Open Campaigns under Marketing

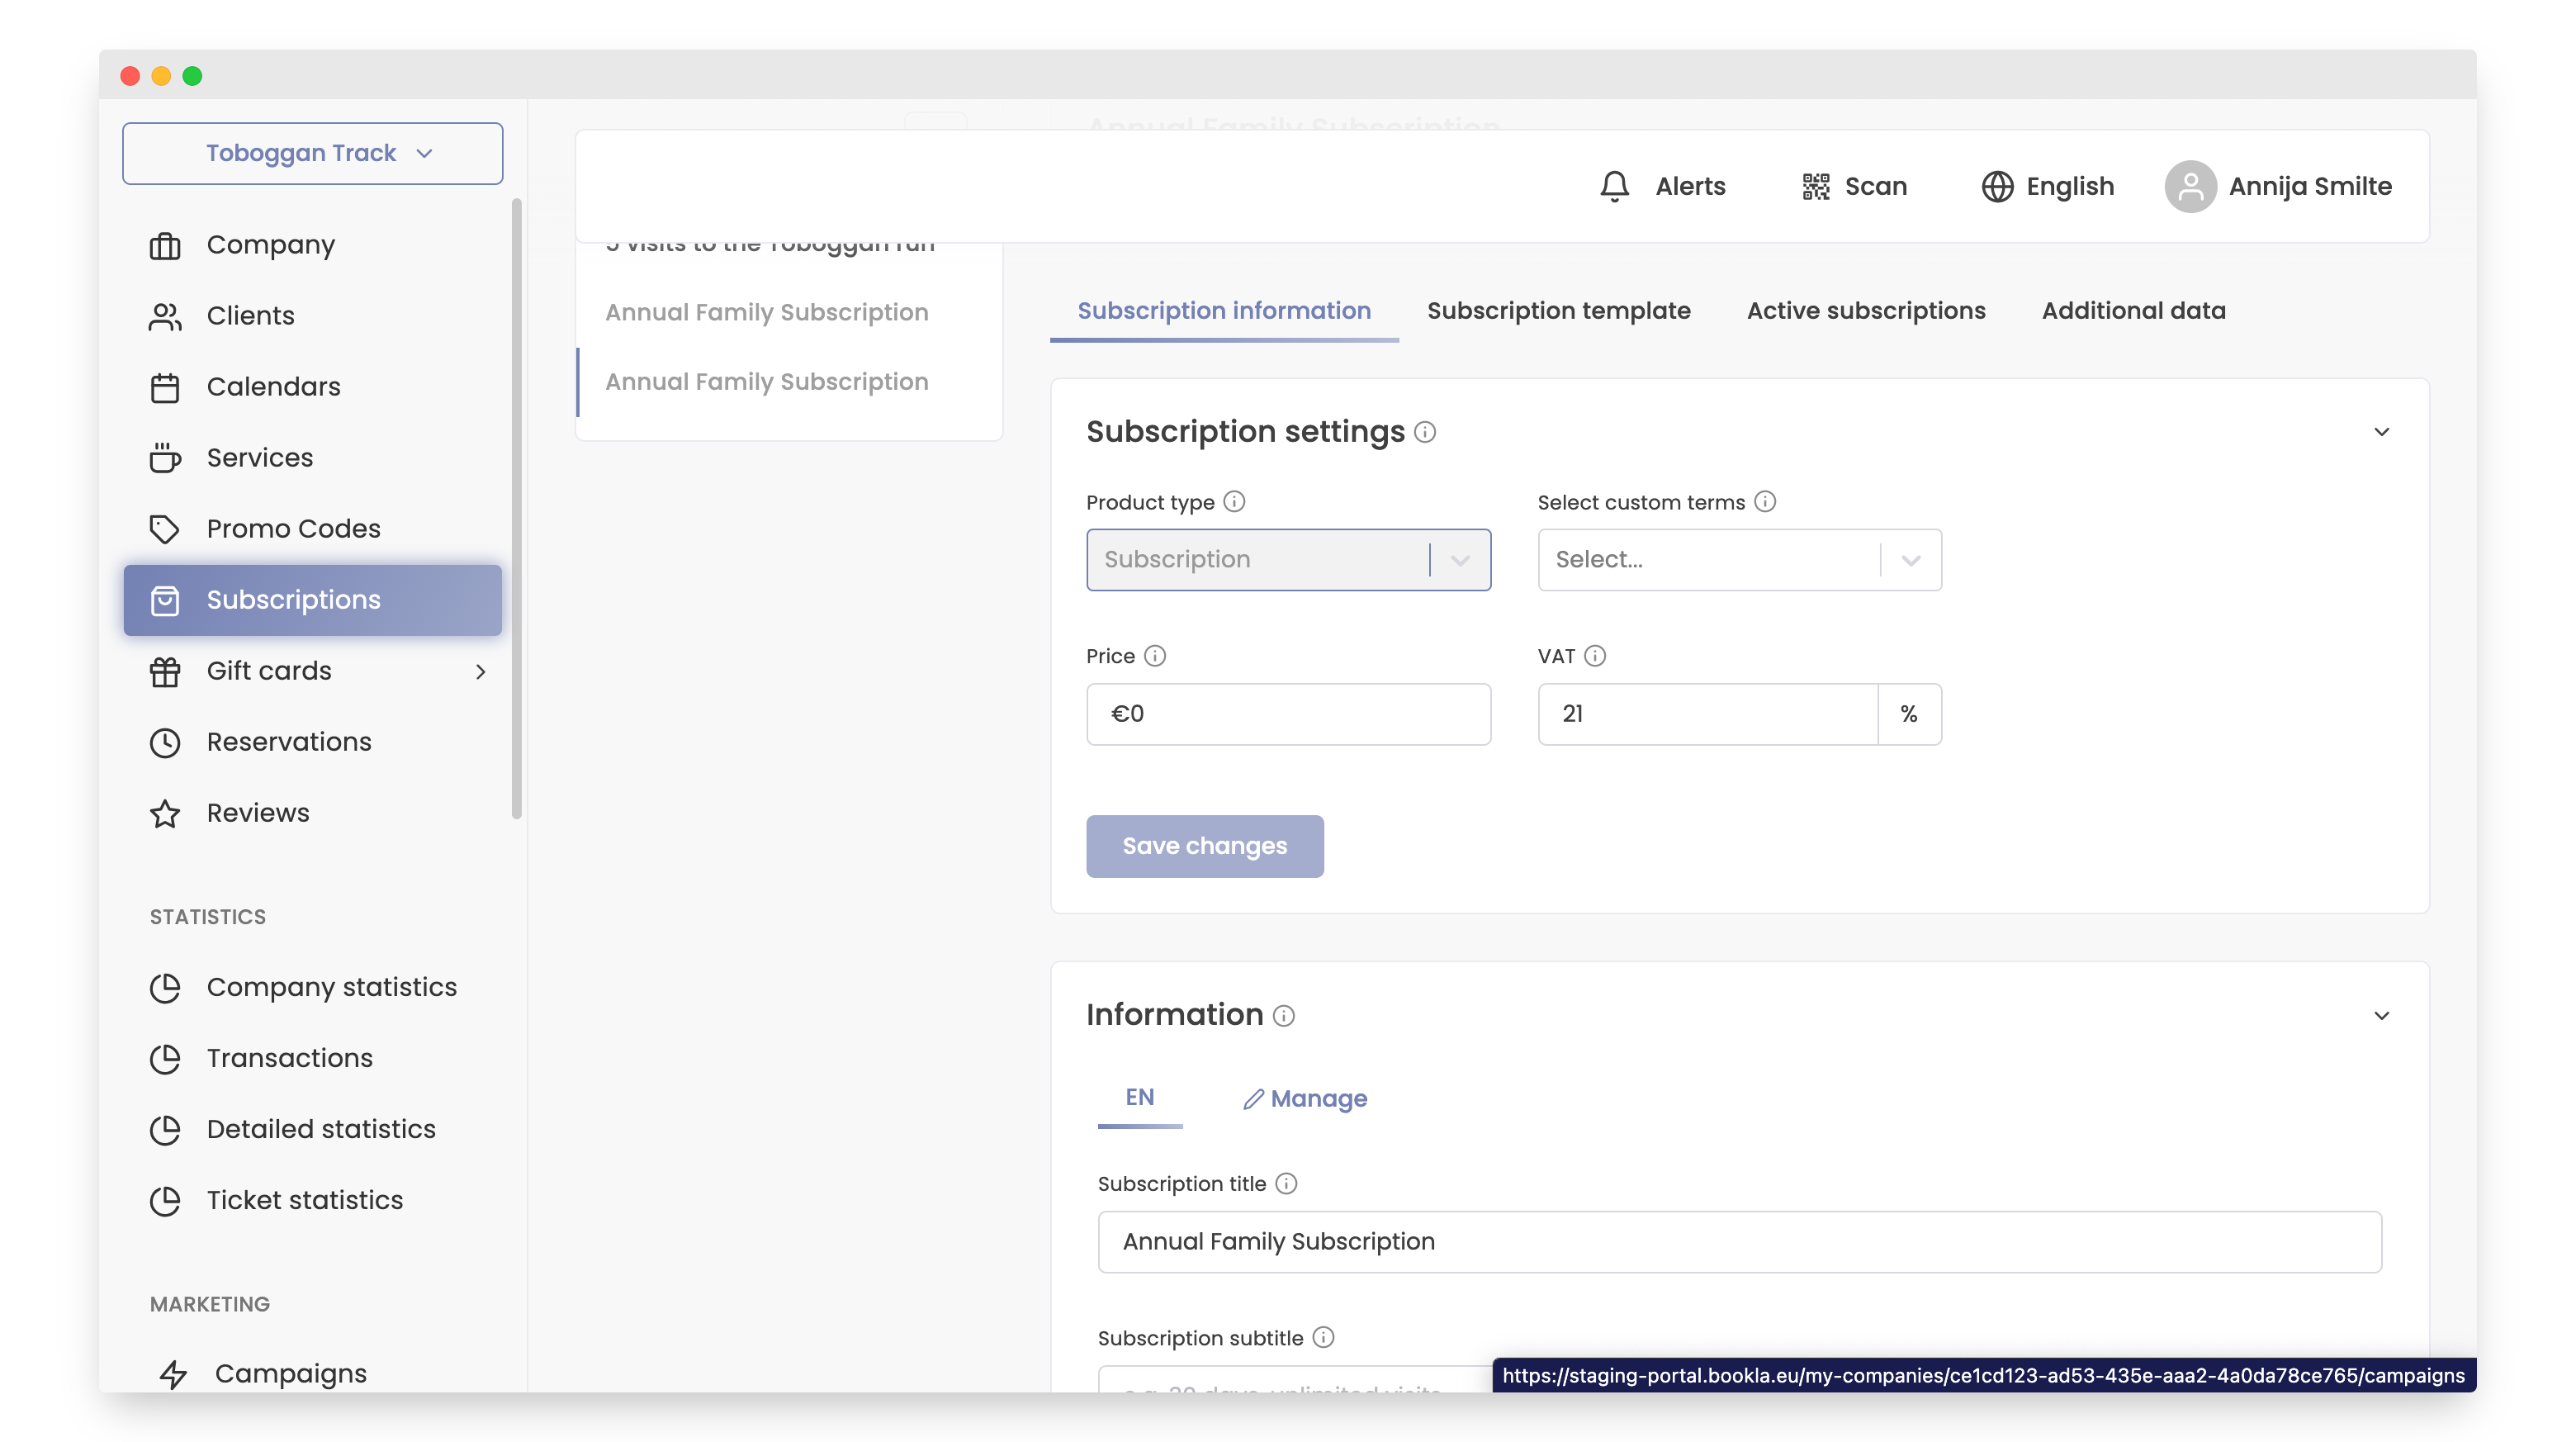tap(289, 1373)
